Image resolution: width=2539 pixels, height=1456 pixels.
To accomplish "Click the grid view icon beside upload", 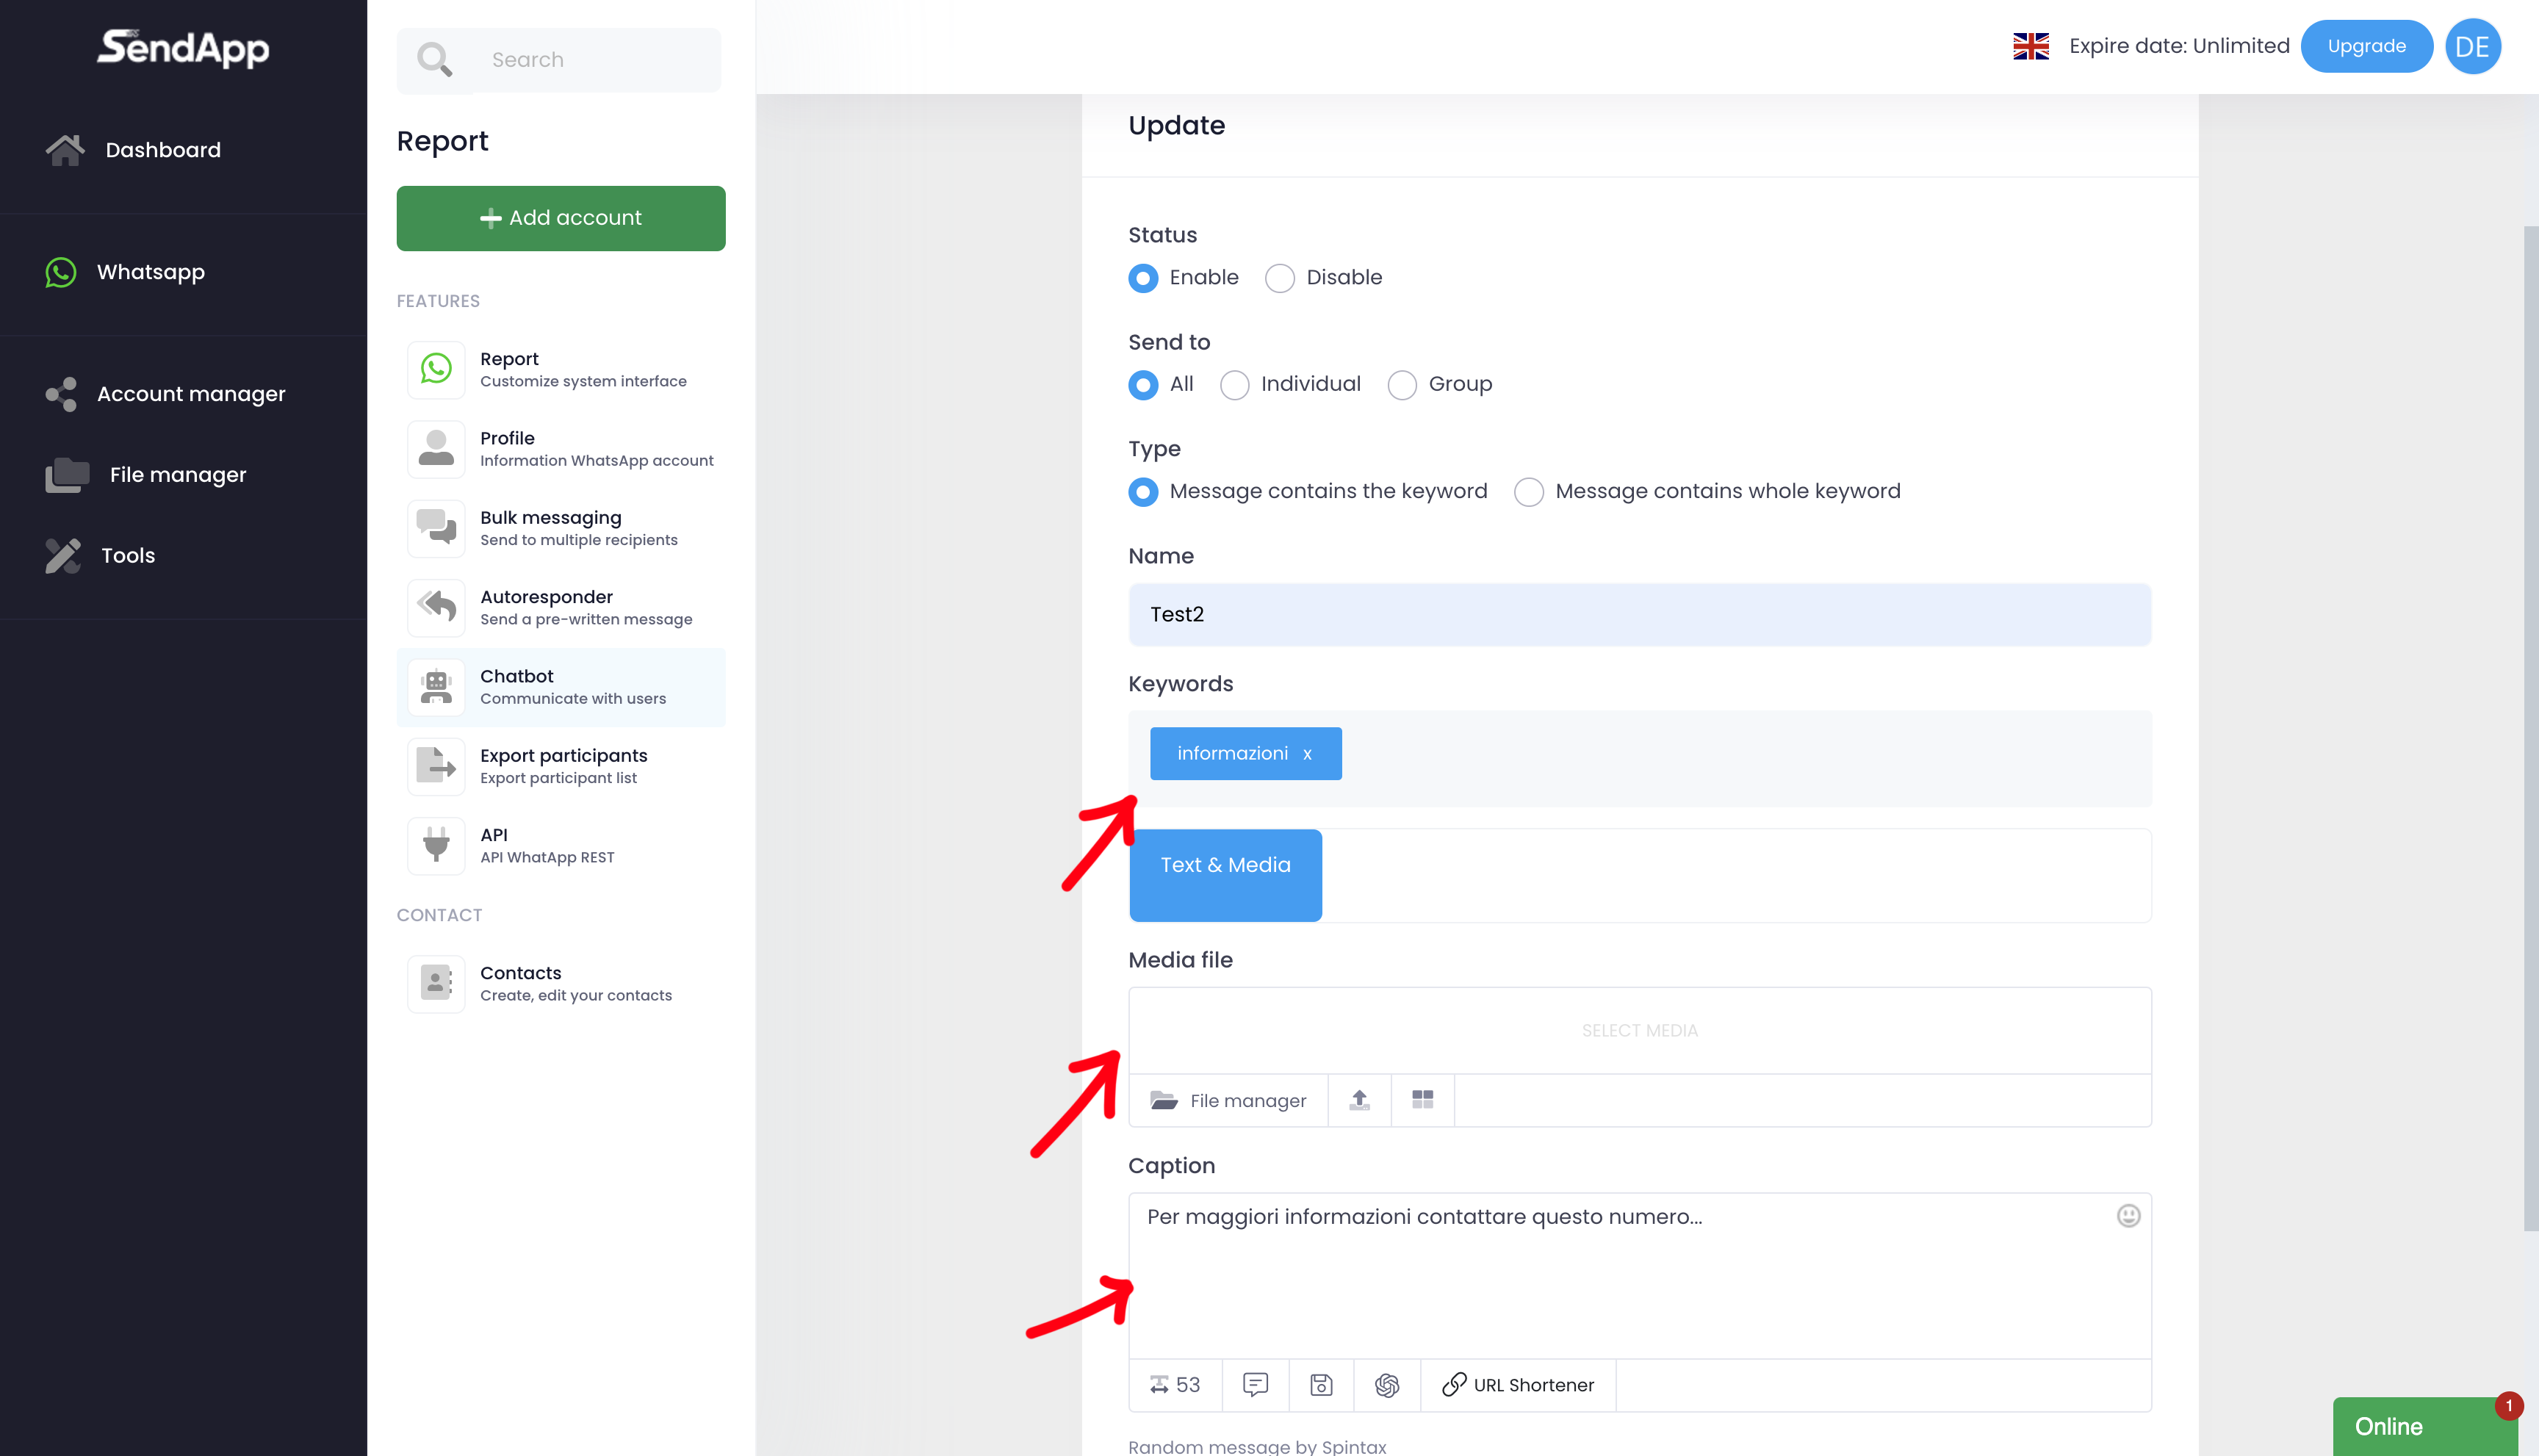I will (1422, 1100).
